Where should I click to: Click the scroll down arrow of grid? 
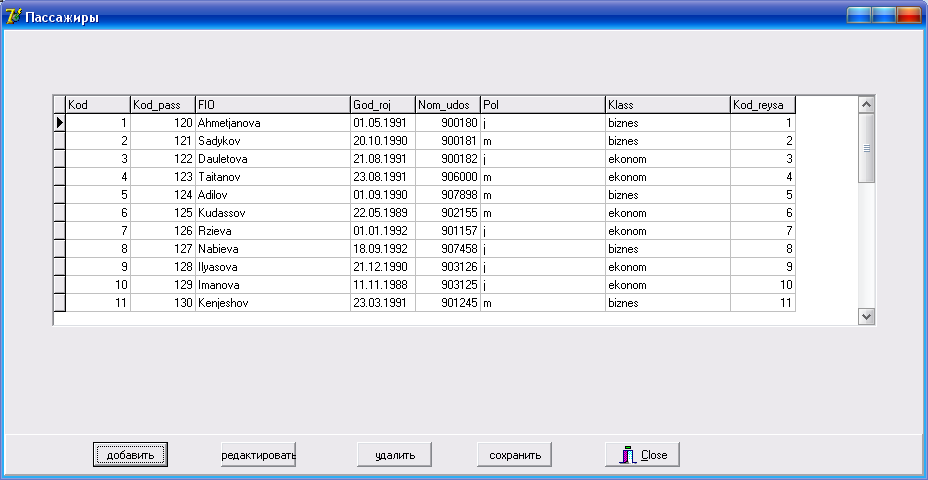coord(867,317)
